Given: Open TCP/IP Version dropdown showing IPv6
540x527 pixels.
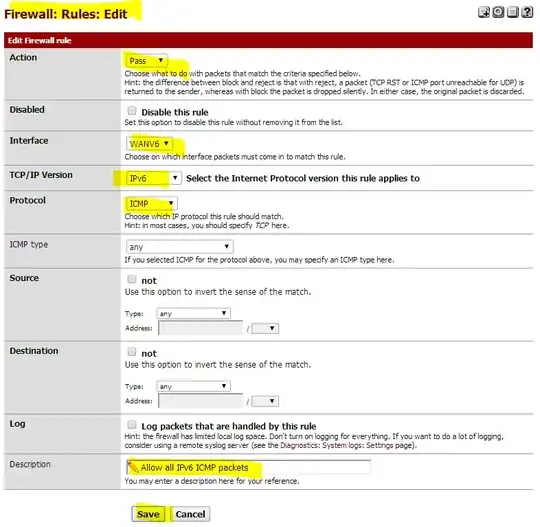Looking at the screenshot, I should pos(154,178).
